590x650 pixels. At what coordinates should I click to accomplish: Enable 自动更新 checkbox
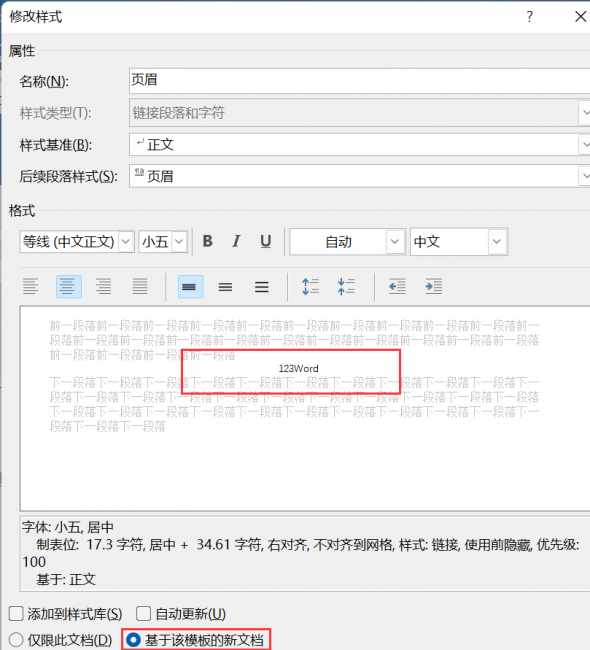pyautogui.click(x=143, y=614)
